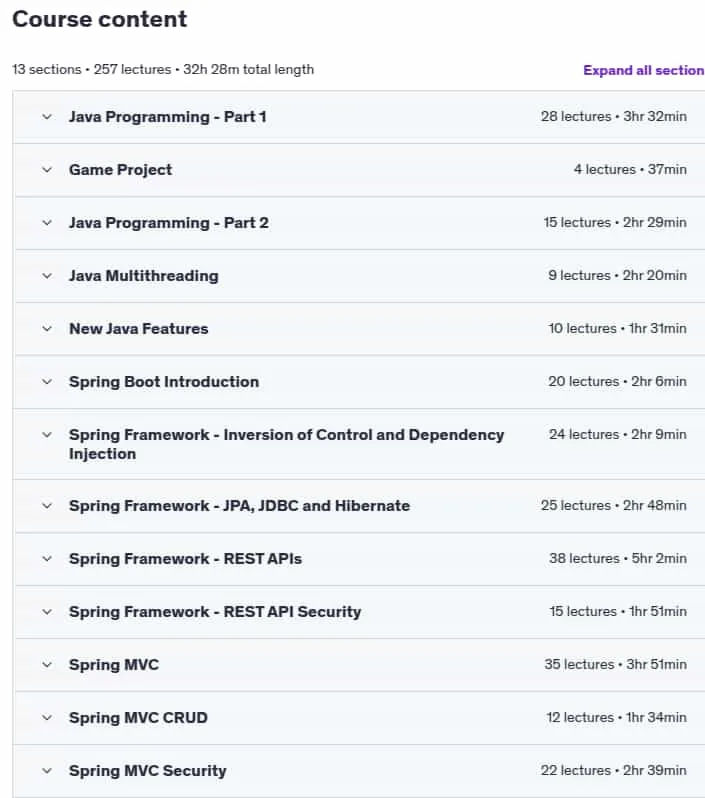Expand the Spring Boot Introduction chevron
The height and width of the screenshot is (798, 705).
point(47,382)
